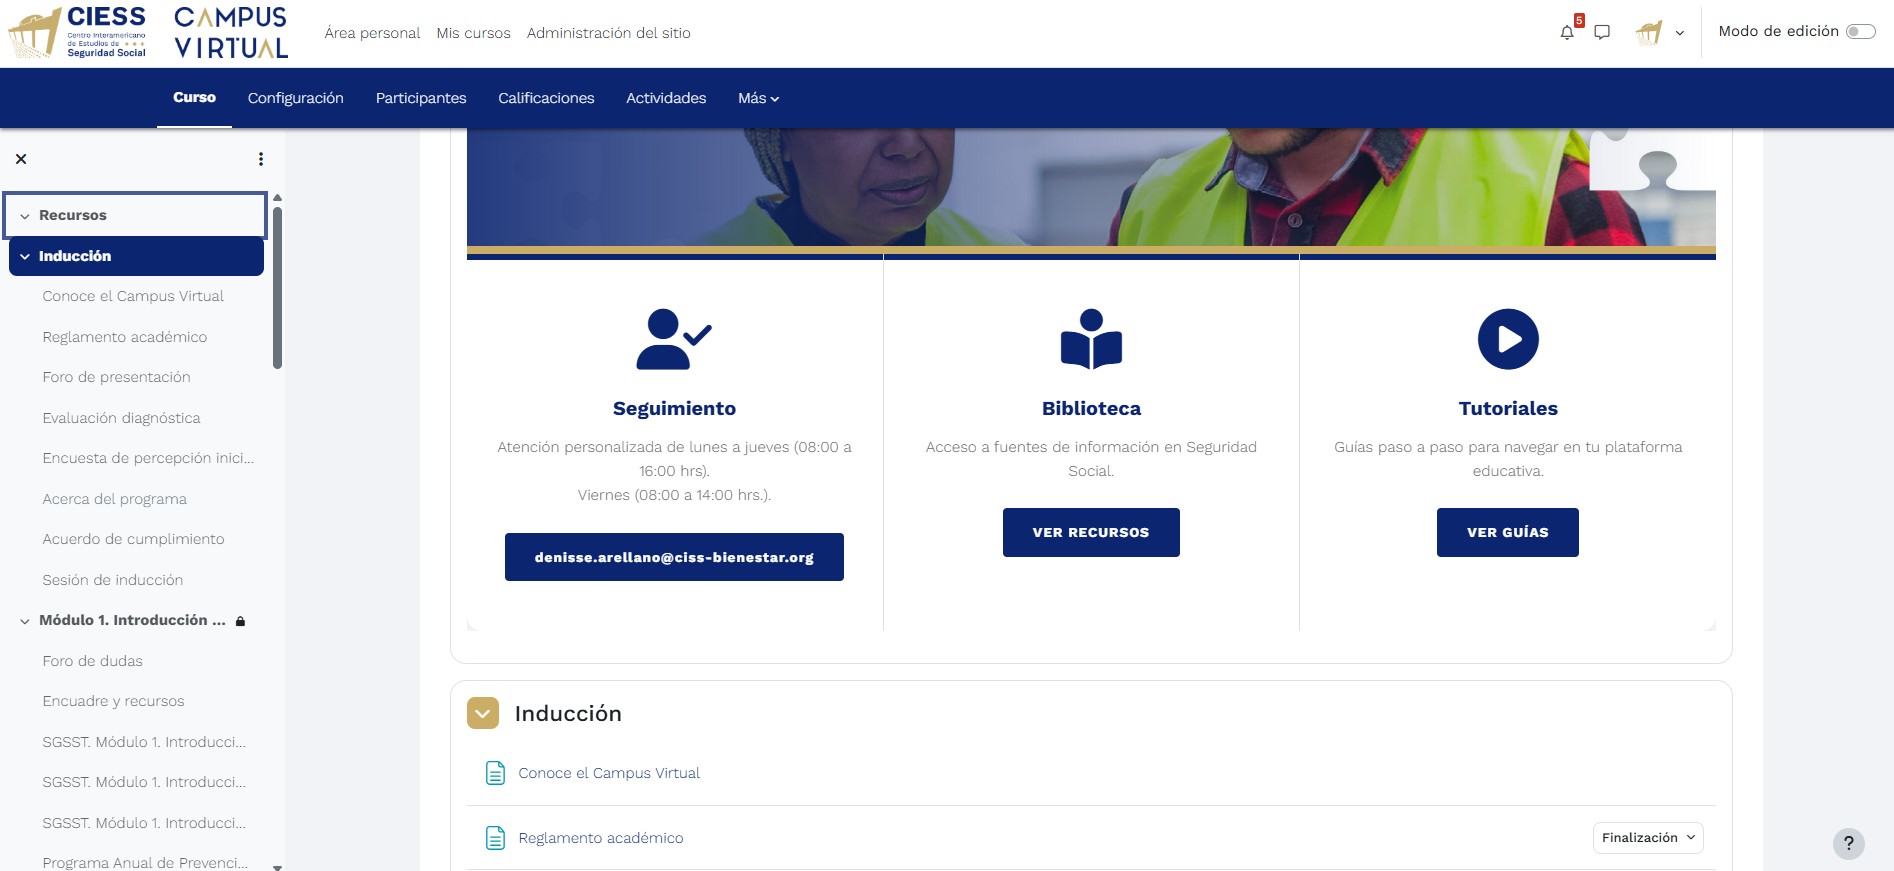Click the user avatar in the top bar
Viewport: 1894px width, 871px height.
(x=1649, y=32)
